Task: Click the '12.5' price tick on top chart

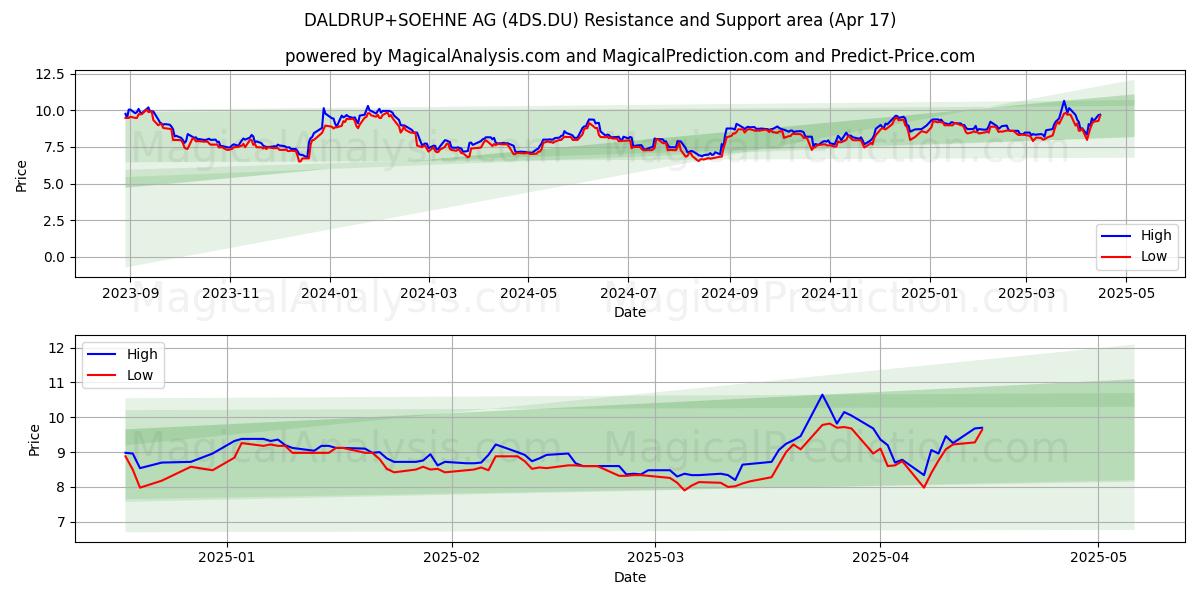Action: click(x=51, y=74)
